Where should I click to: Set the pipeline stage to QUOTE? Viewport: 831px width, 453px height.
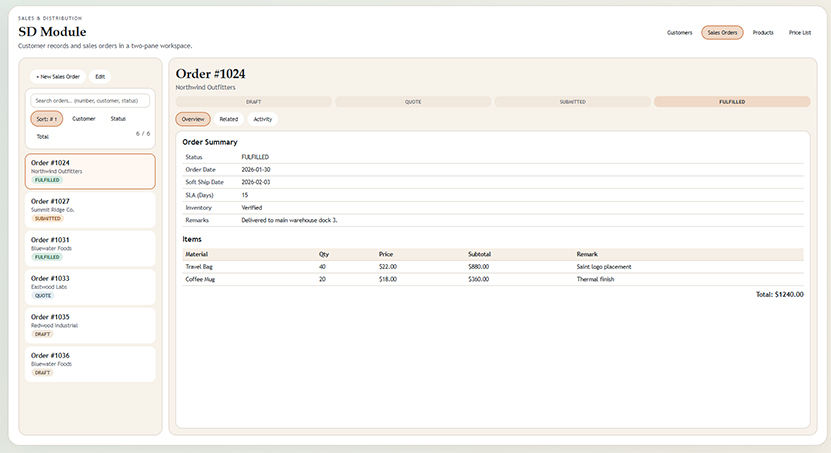(413, 102)
